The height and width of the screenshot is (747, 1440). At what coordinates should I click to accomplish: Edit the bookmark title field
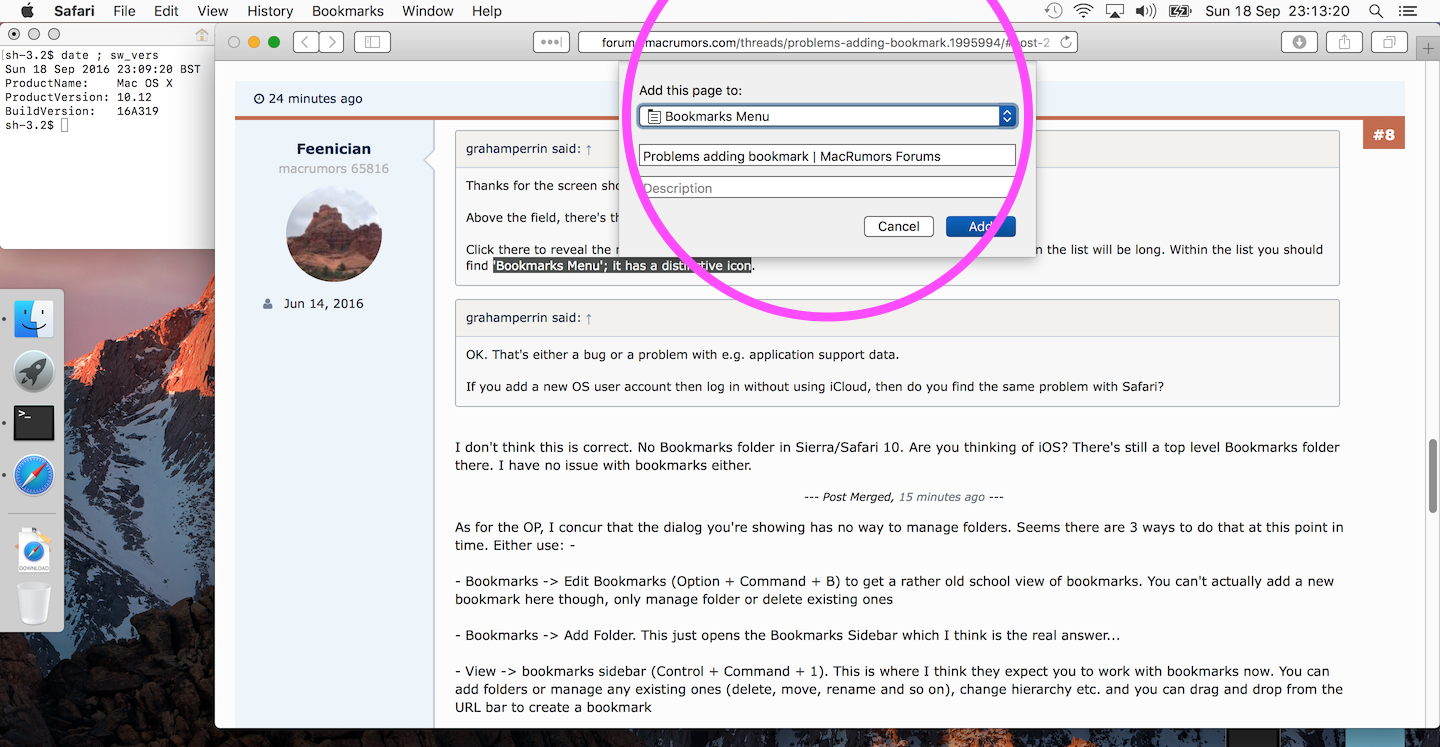(828, 156)
